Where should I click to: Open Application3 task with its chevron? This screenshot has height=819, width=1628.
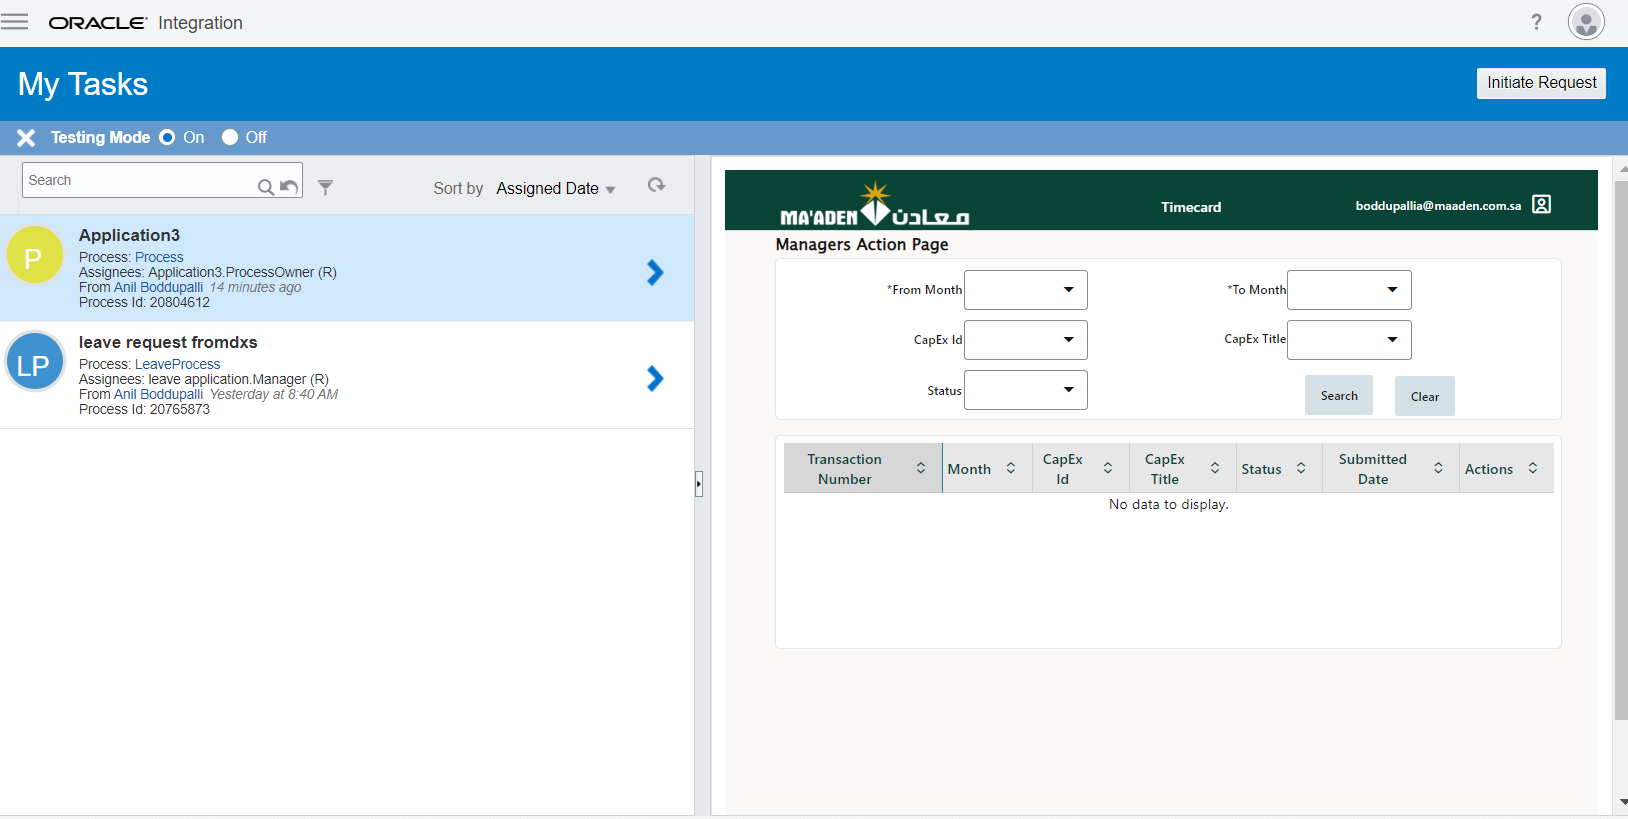click(x=655, y=272)
